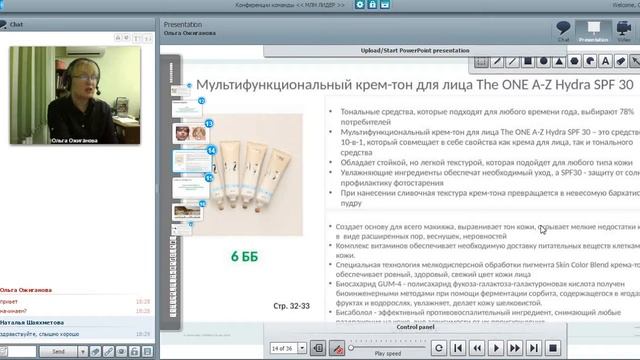The height and width of the screenshot is (360, 640).
Task: Open conference settings gear icon
Action: tap(360, 4)
